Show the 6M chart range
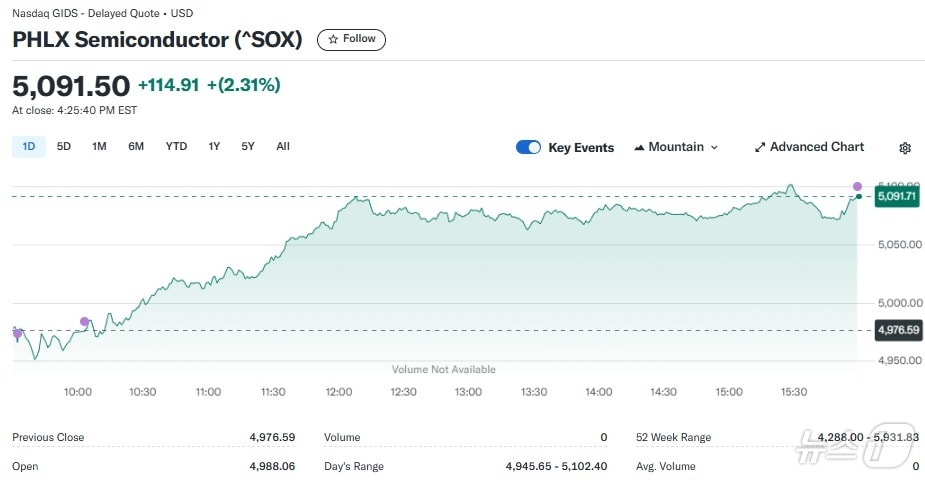 tap(136, 146)
